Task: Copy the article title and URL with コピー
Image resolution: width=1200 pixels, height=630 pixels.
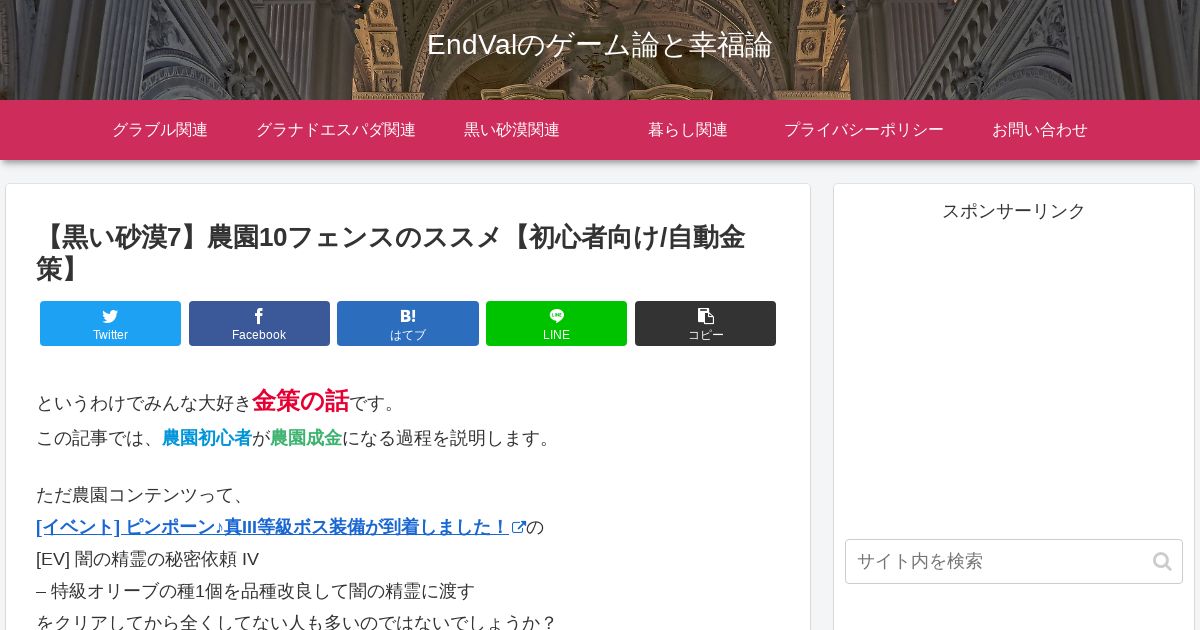Action: [x=705, y=323]
